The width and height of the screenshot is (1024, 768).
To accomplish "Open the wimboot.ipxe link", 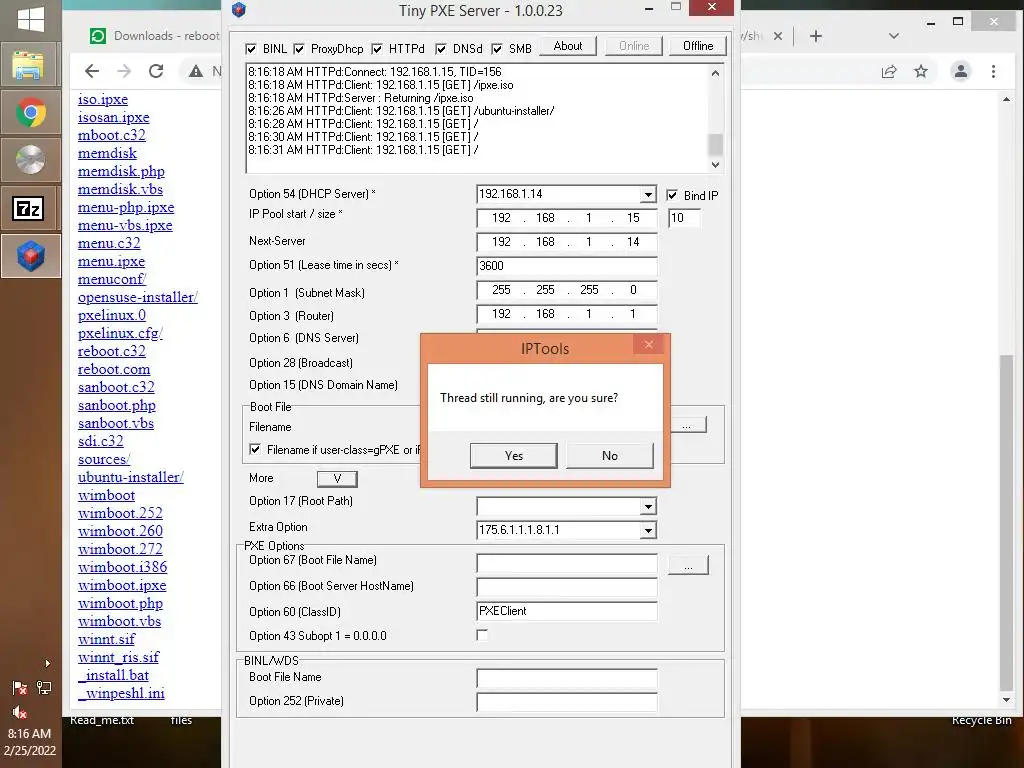I will [122, 586].
